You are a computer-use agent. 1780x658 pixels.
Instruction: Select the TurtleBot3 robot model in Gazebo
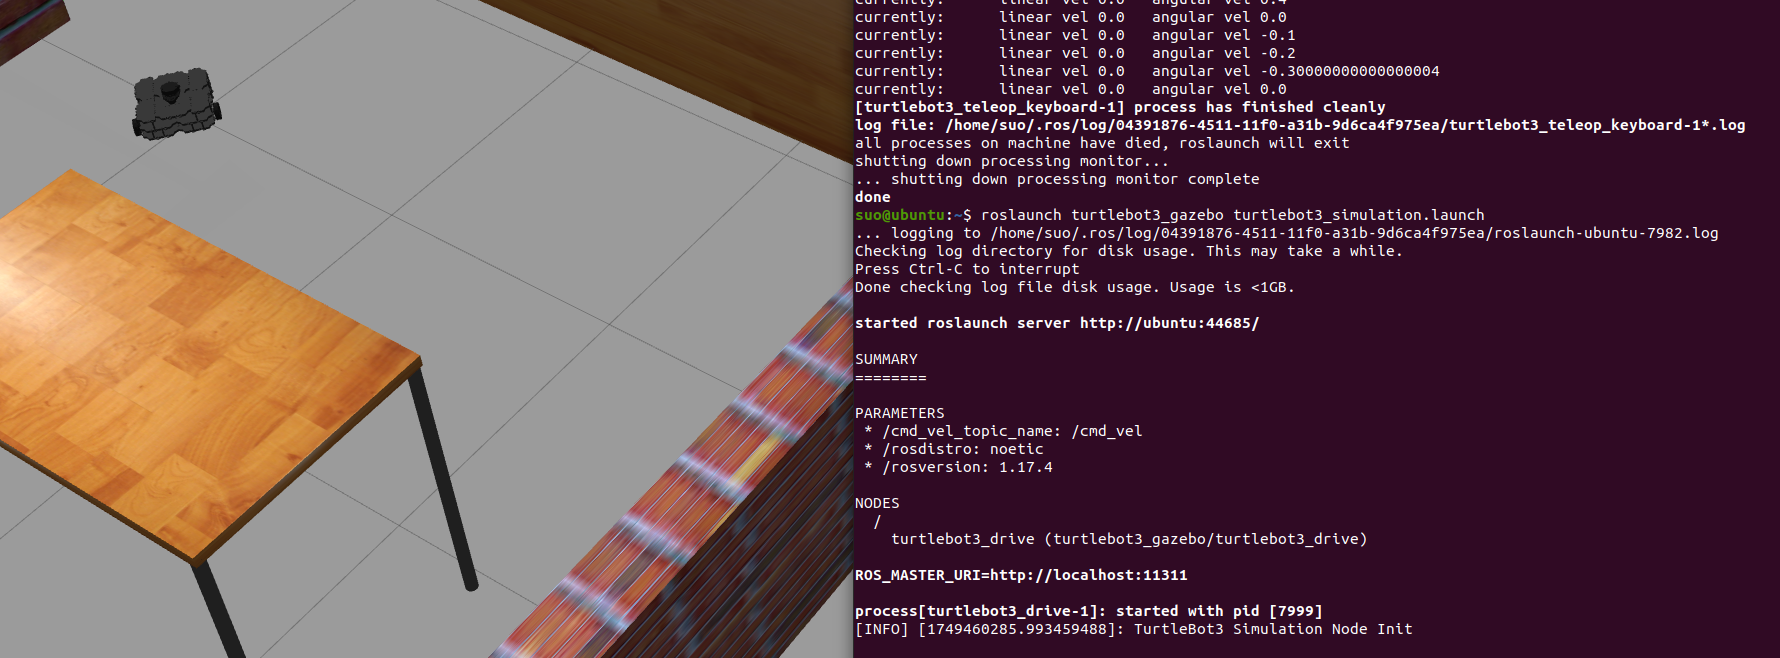[176, 103]
